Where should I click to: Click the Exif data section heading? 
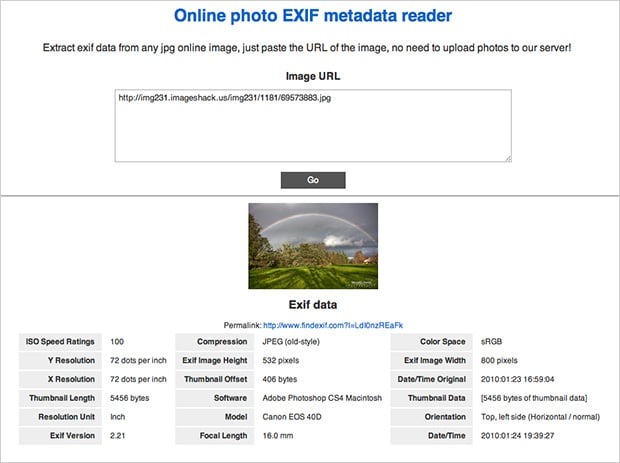(x=312, y=305)
